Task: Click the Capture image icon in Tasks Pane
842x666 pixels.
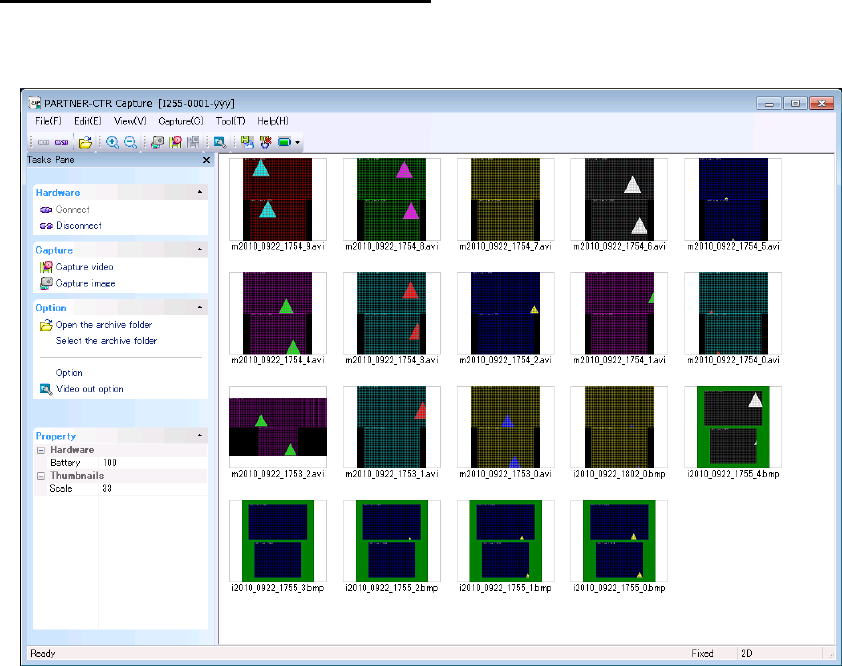Action: coord(46,283)
